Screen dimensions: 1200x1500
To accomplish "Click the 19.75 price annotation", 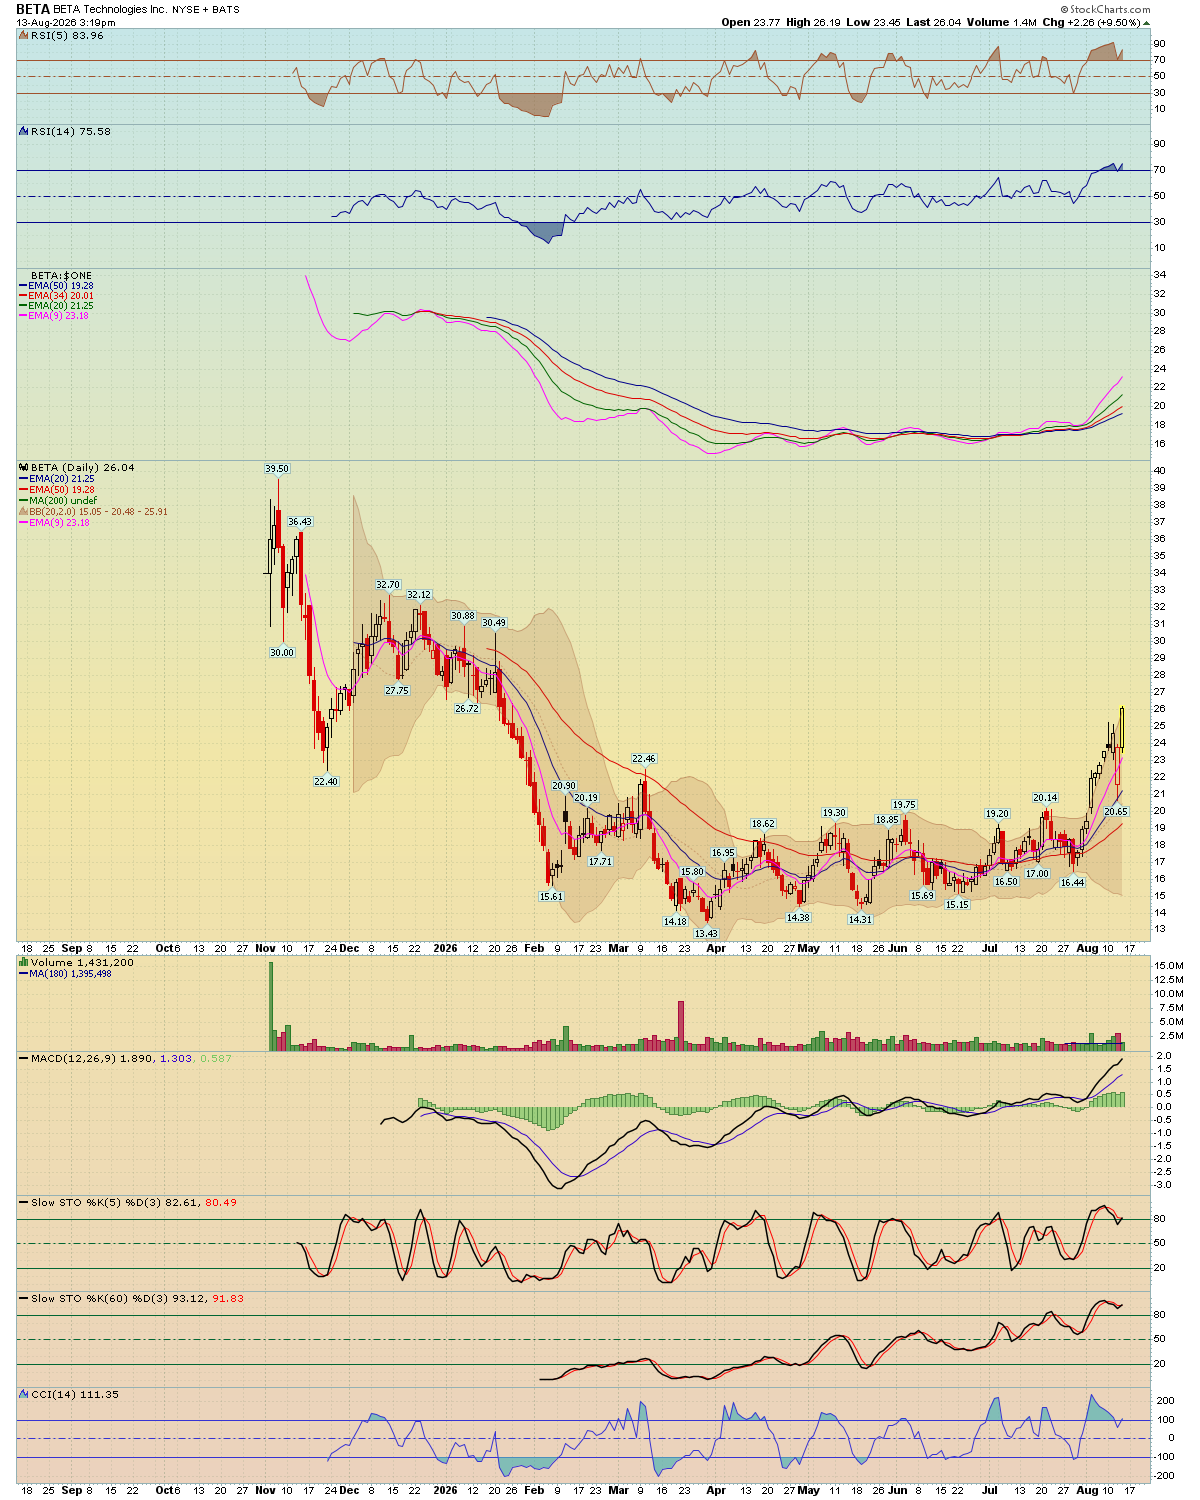I will point(904,805).
